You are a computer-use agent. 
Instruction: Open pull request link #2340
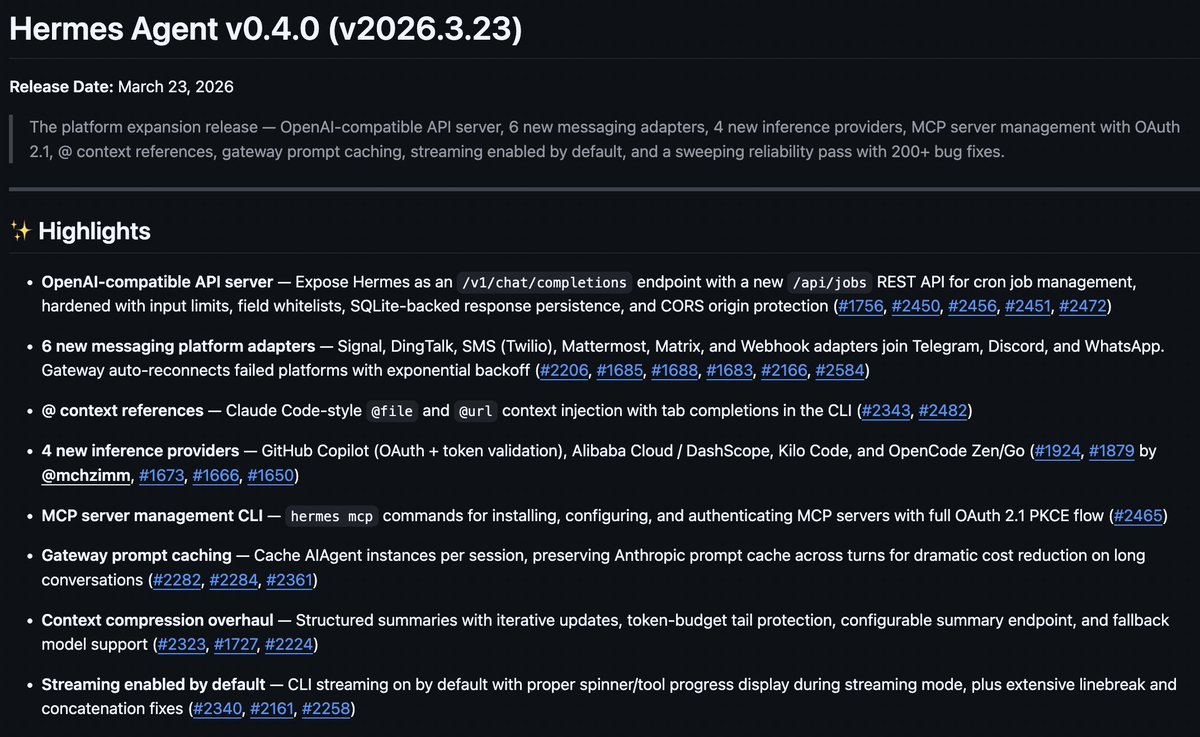pos(217,709)
